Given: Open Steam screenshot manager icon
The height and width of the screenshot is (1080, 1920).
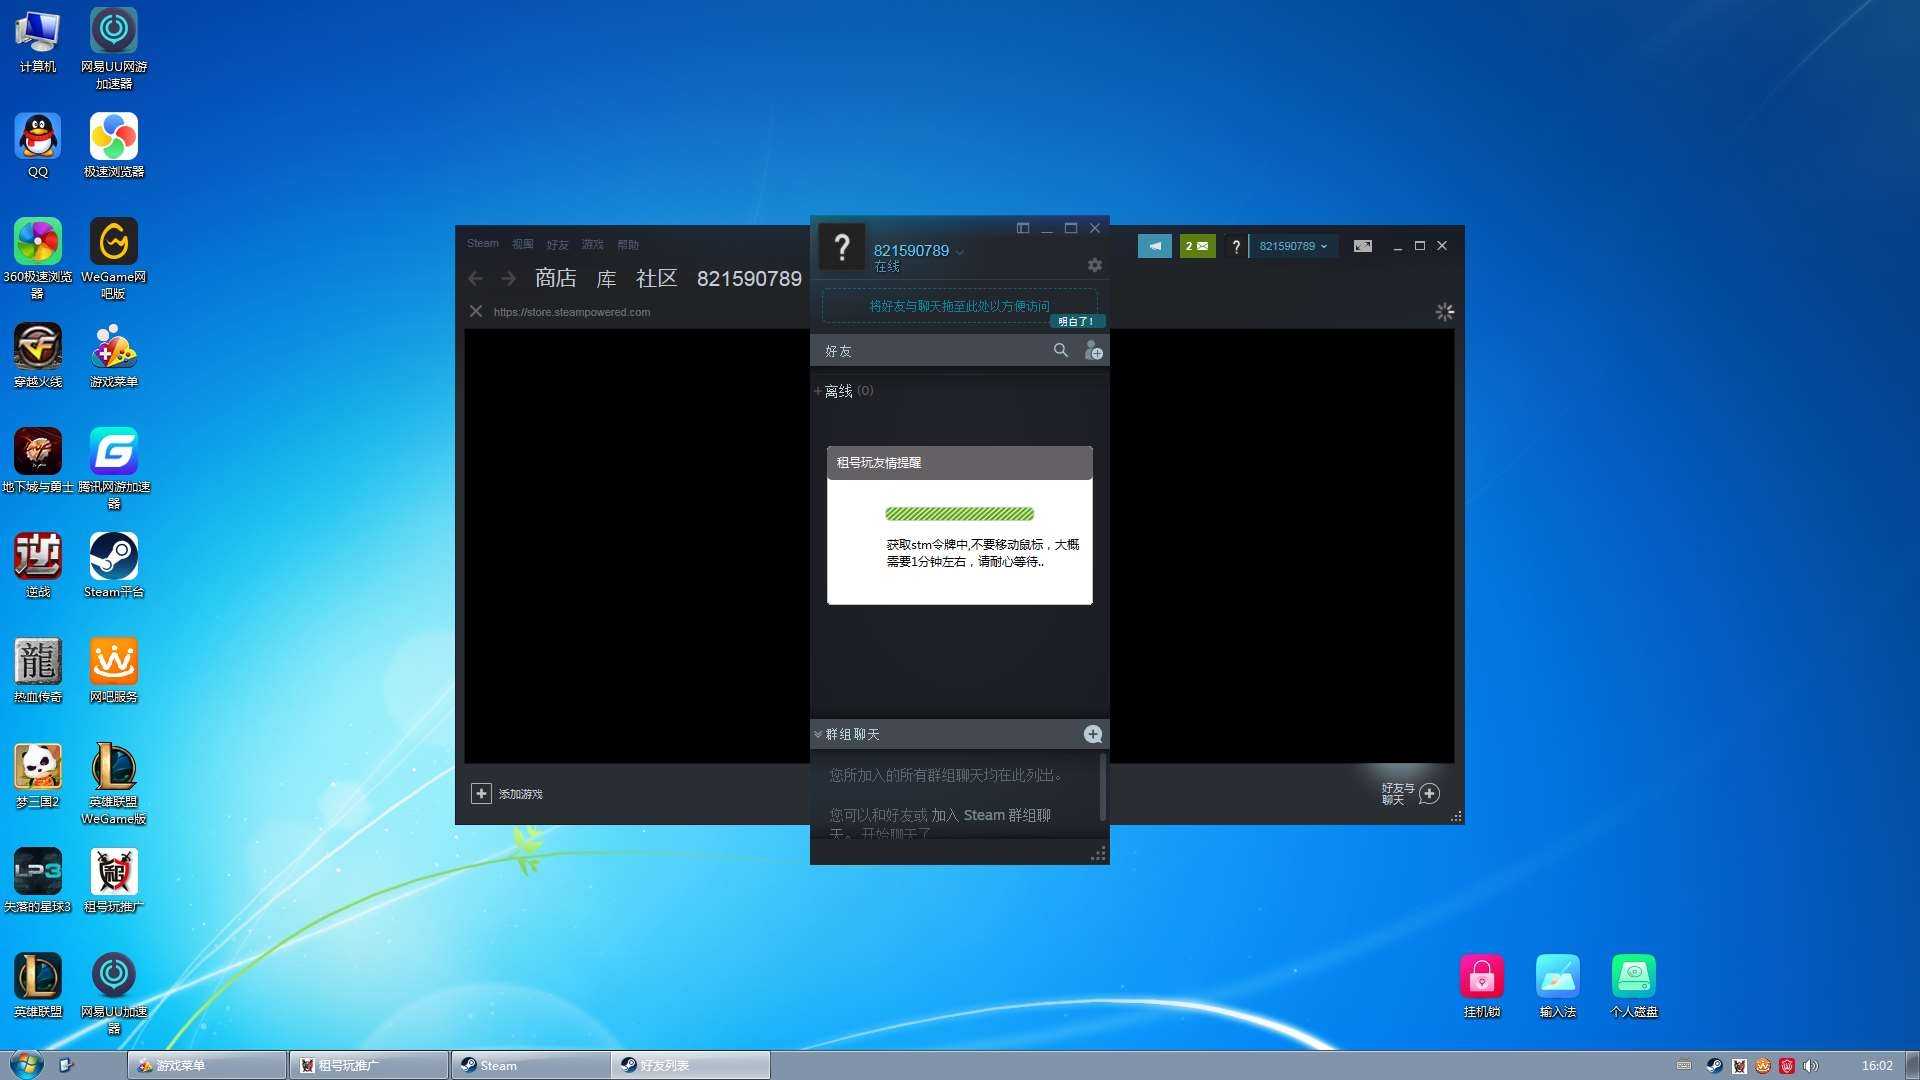Looking at the screenshot, I should [x=1362, y=246].
